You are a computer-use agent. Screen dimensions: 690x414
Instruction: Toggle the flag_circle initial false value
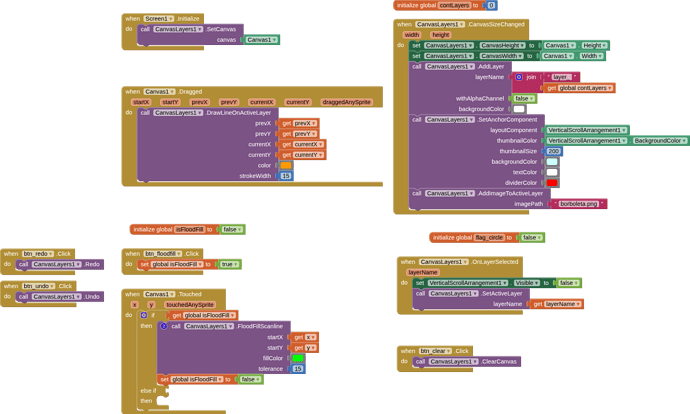point(532,238)
